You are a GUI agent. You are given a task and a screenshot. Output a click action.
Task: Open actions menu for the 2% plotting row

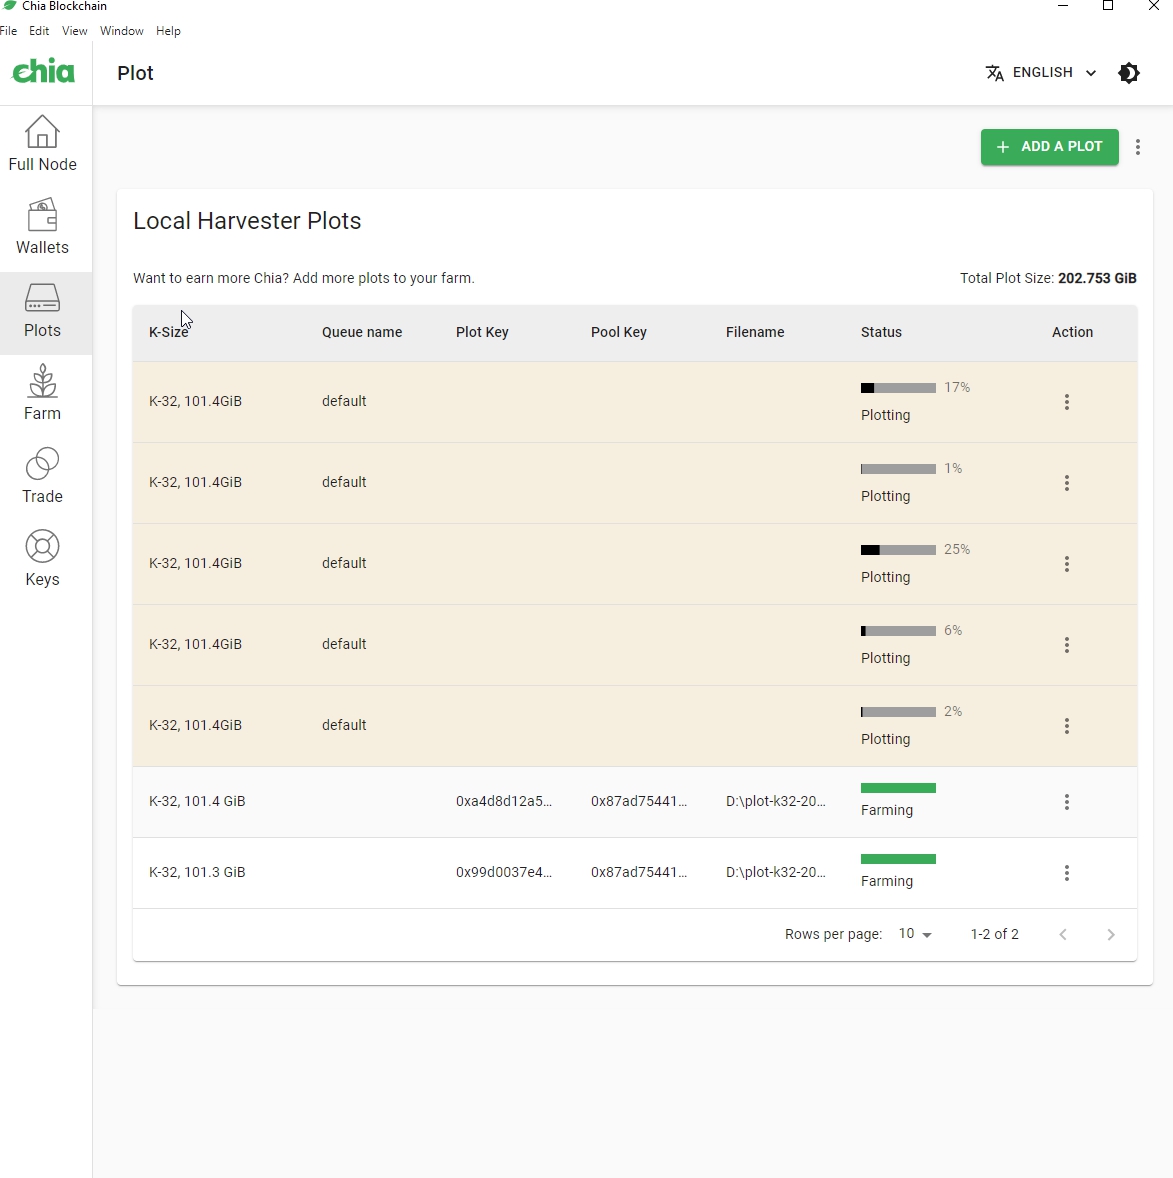1066,726
